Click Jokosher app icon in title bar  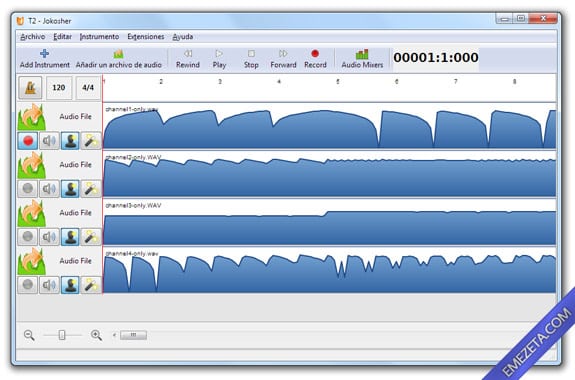[21, 21]
